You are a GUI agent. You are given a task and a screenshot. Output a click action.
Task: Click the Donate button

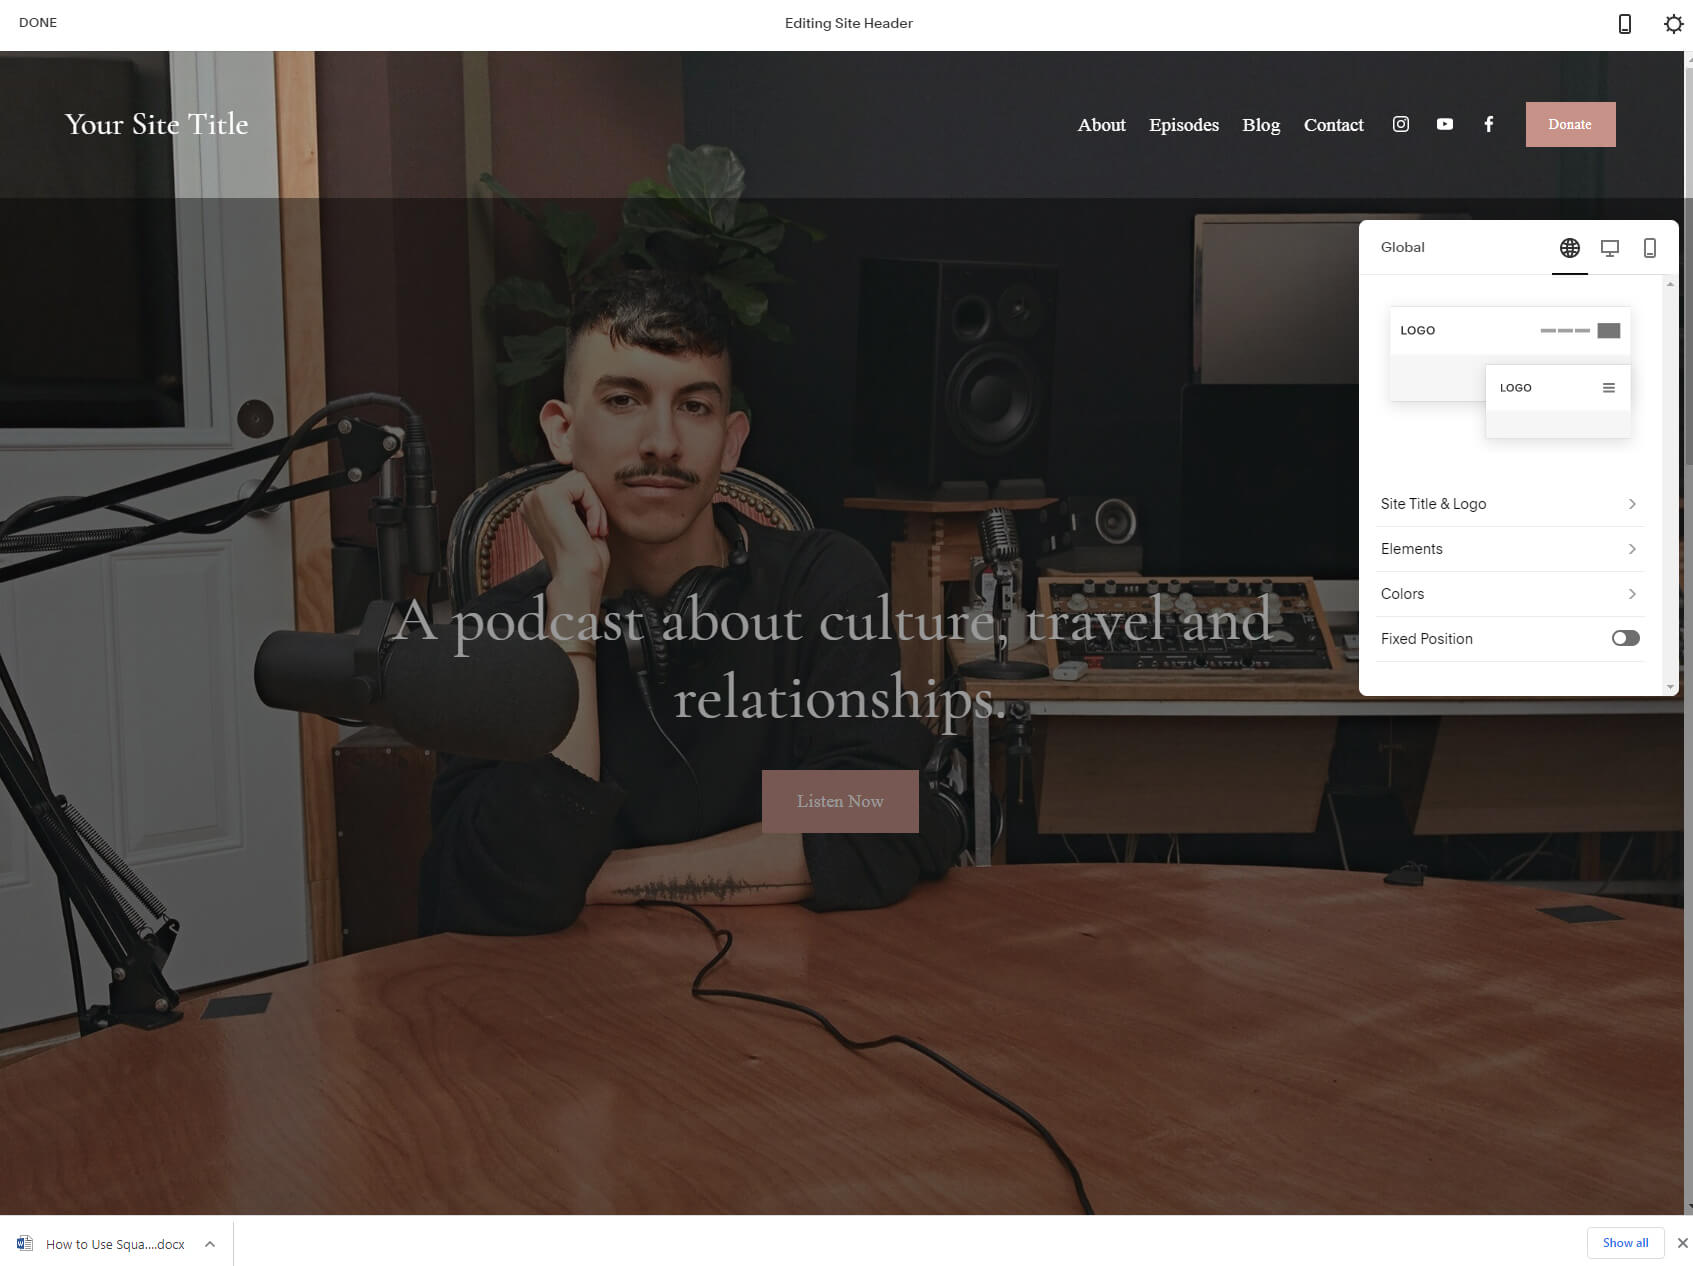tap(1570, 124)
